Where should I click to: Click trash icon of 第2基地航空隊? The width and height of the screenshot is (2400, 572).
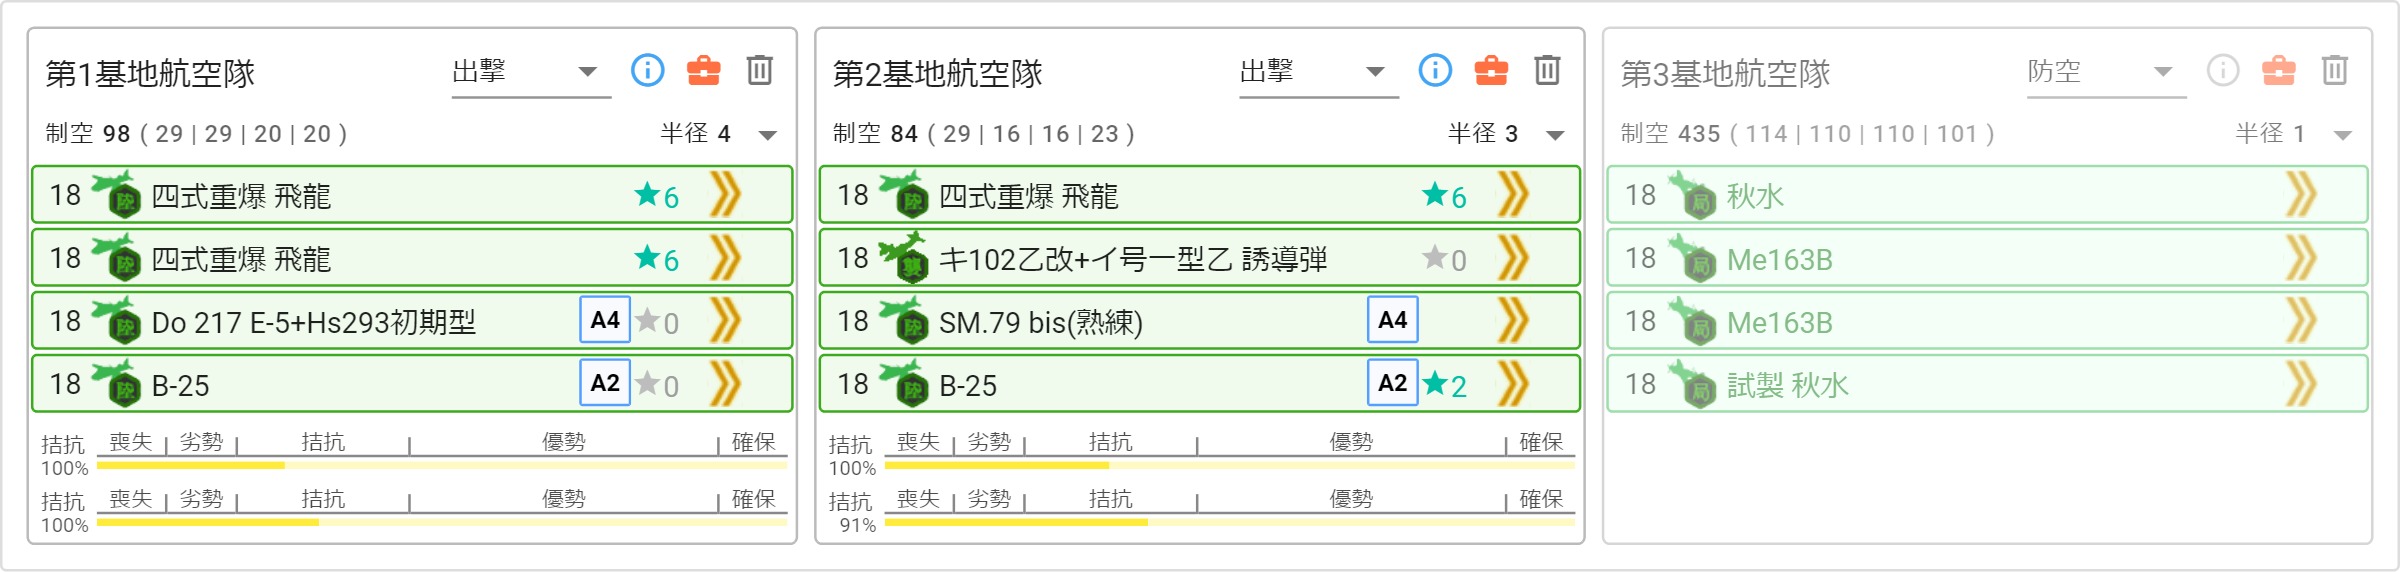click(x=1547, y=70)
